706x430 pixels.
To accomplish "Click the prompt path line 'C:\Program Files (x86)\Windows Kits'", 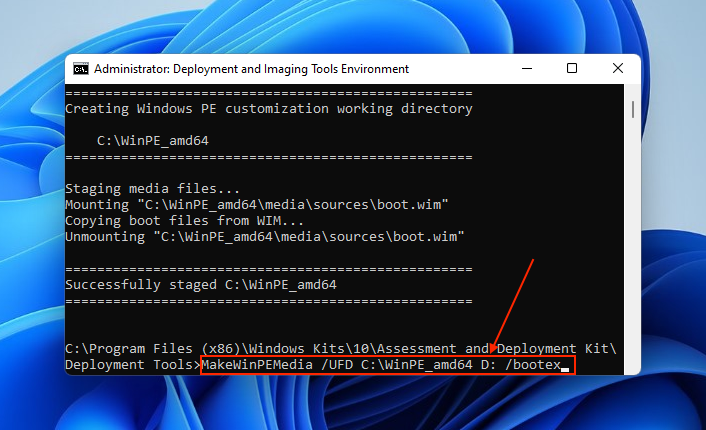I will (x=341, y=349).
